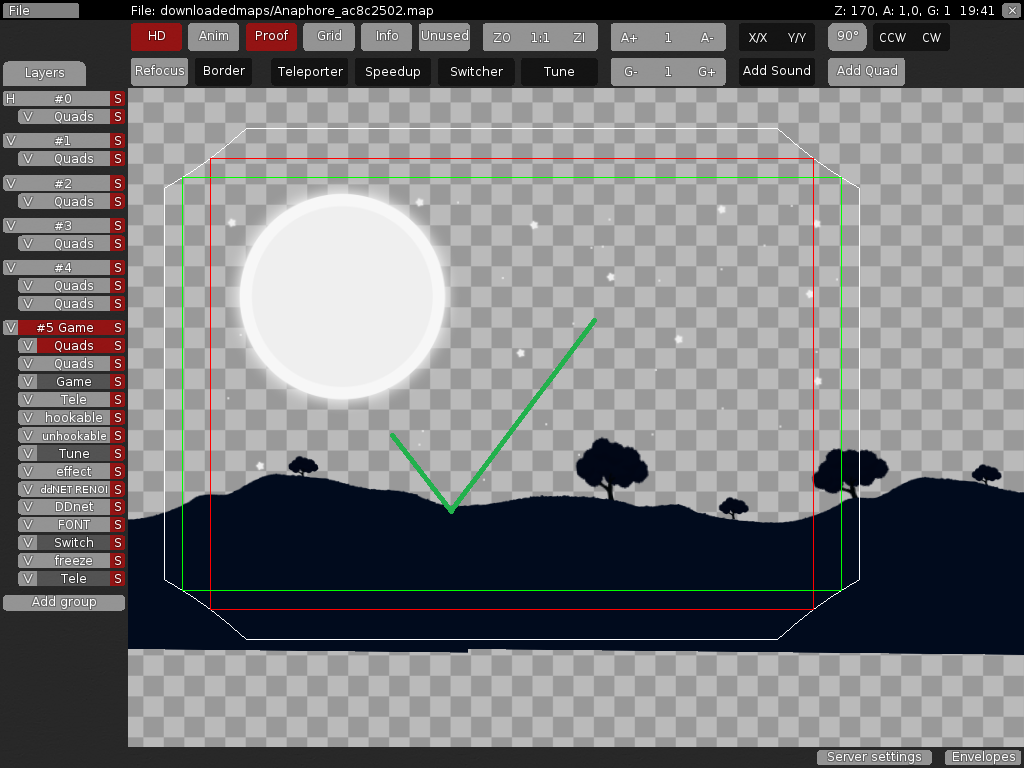
Task: Zoom in using the ZI control
Action: (x=579, y=36)
